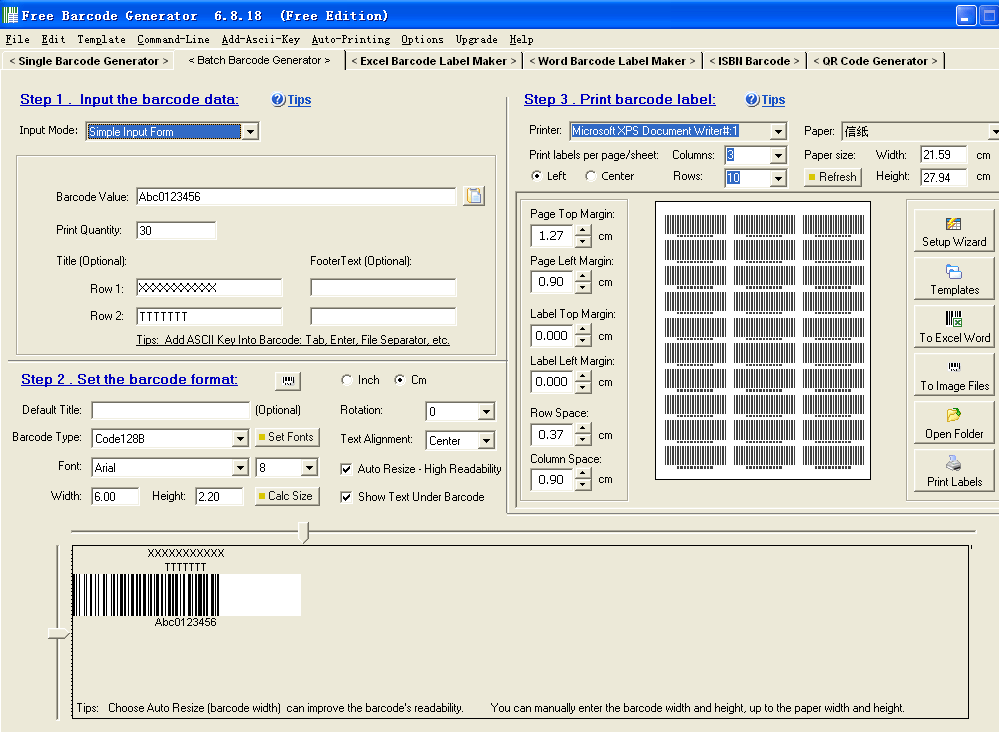Image resolution: width=999 pixels, height=732 pixels.
Task: Click the horizontal preview zoom slider handle
Action: [x=304, y=532]
